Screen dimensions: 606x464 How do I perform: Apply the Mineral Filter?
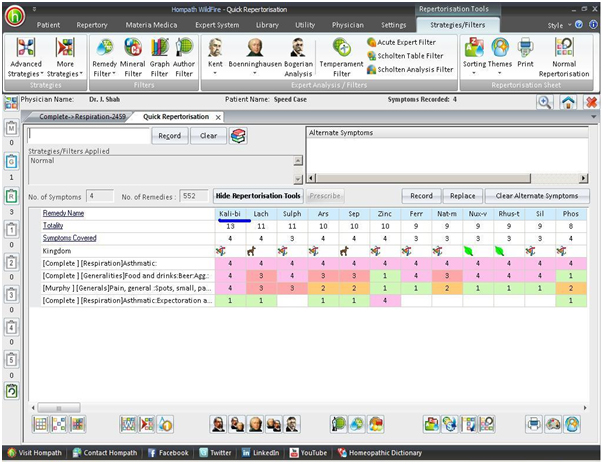tap(133, 57)
